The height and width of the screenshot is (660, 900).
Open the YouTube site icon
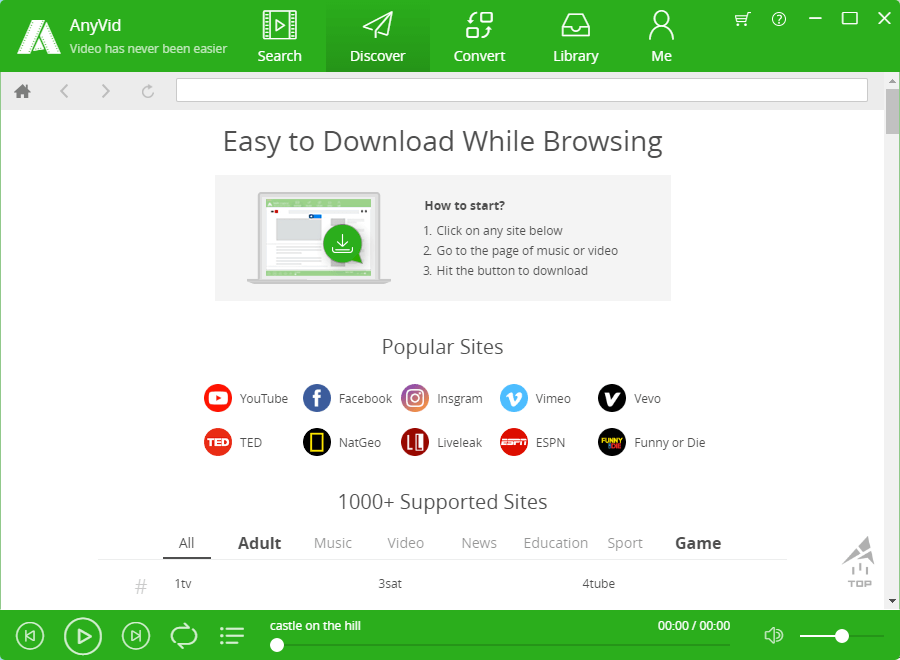[x=218, y=398]
